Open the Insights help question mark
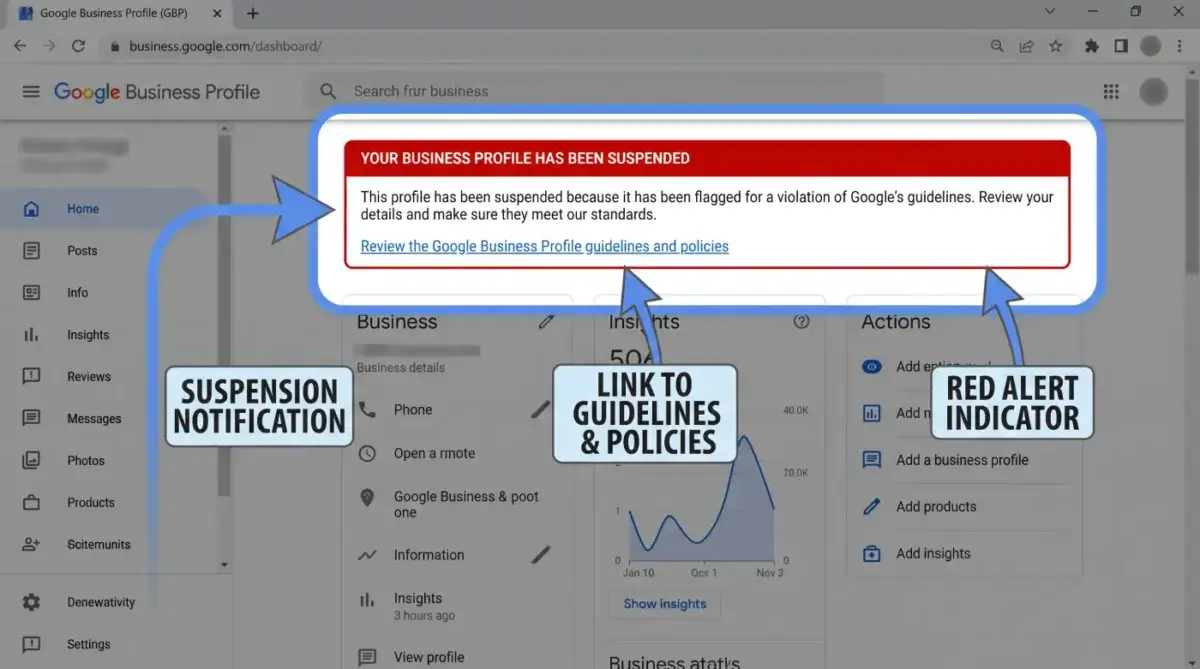Image resolution: width=1200 pixels, height=669 pixels. 801,322
